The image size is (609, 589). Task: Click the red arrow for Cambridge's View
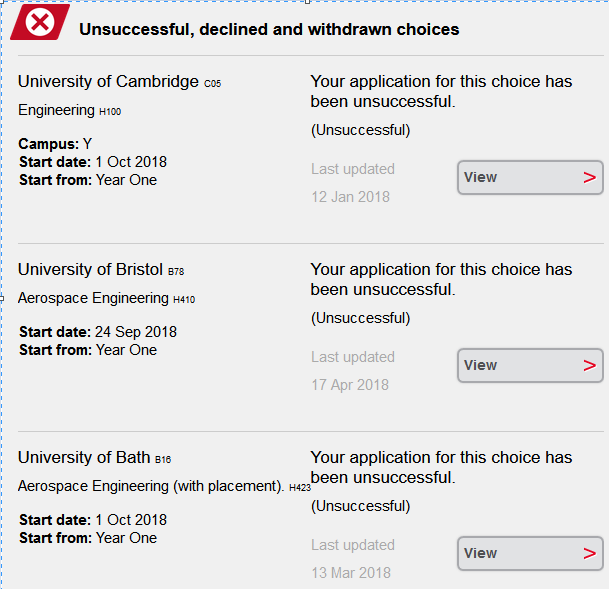(589, 177)
